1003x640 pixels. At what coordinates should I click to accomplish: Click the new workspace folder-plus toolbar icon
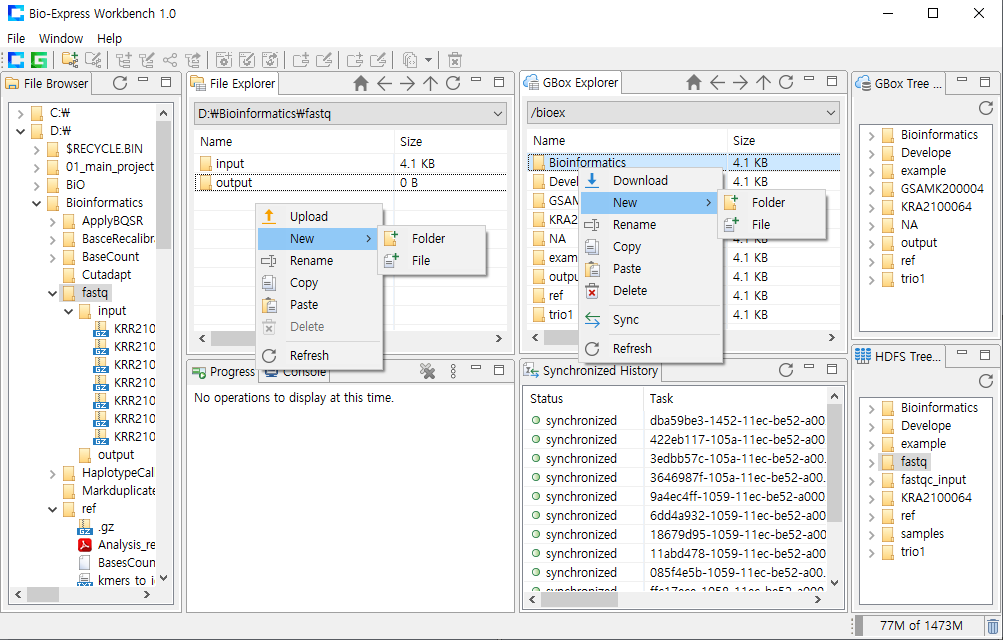pos(70,60)
